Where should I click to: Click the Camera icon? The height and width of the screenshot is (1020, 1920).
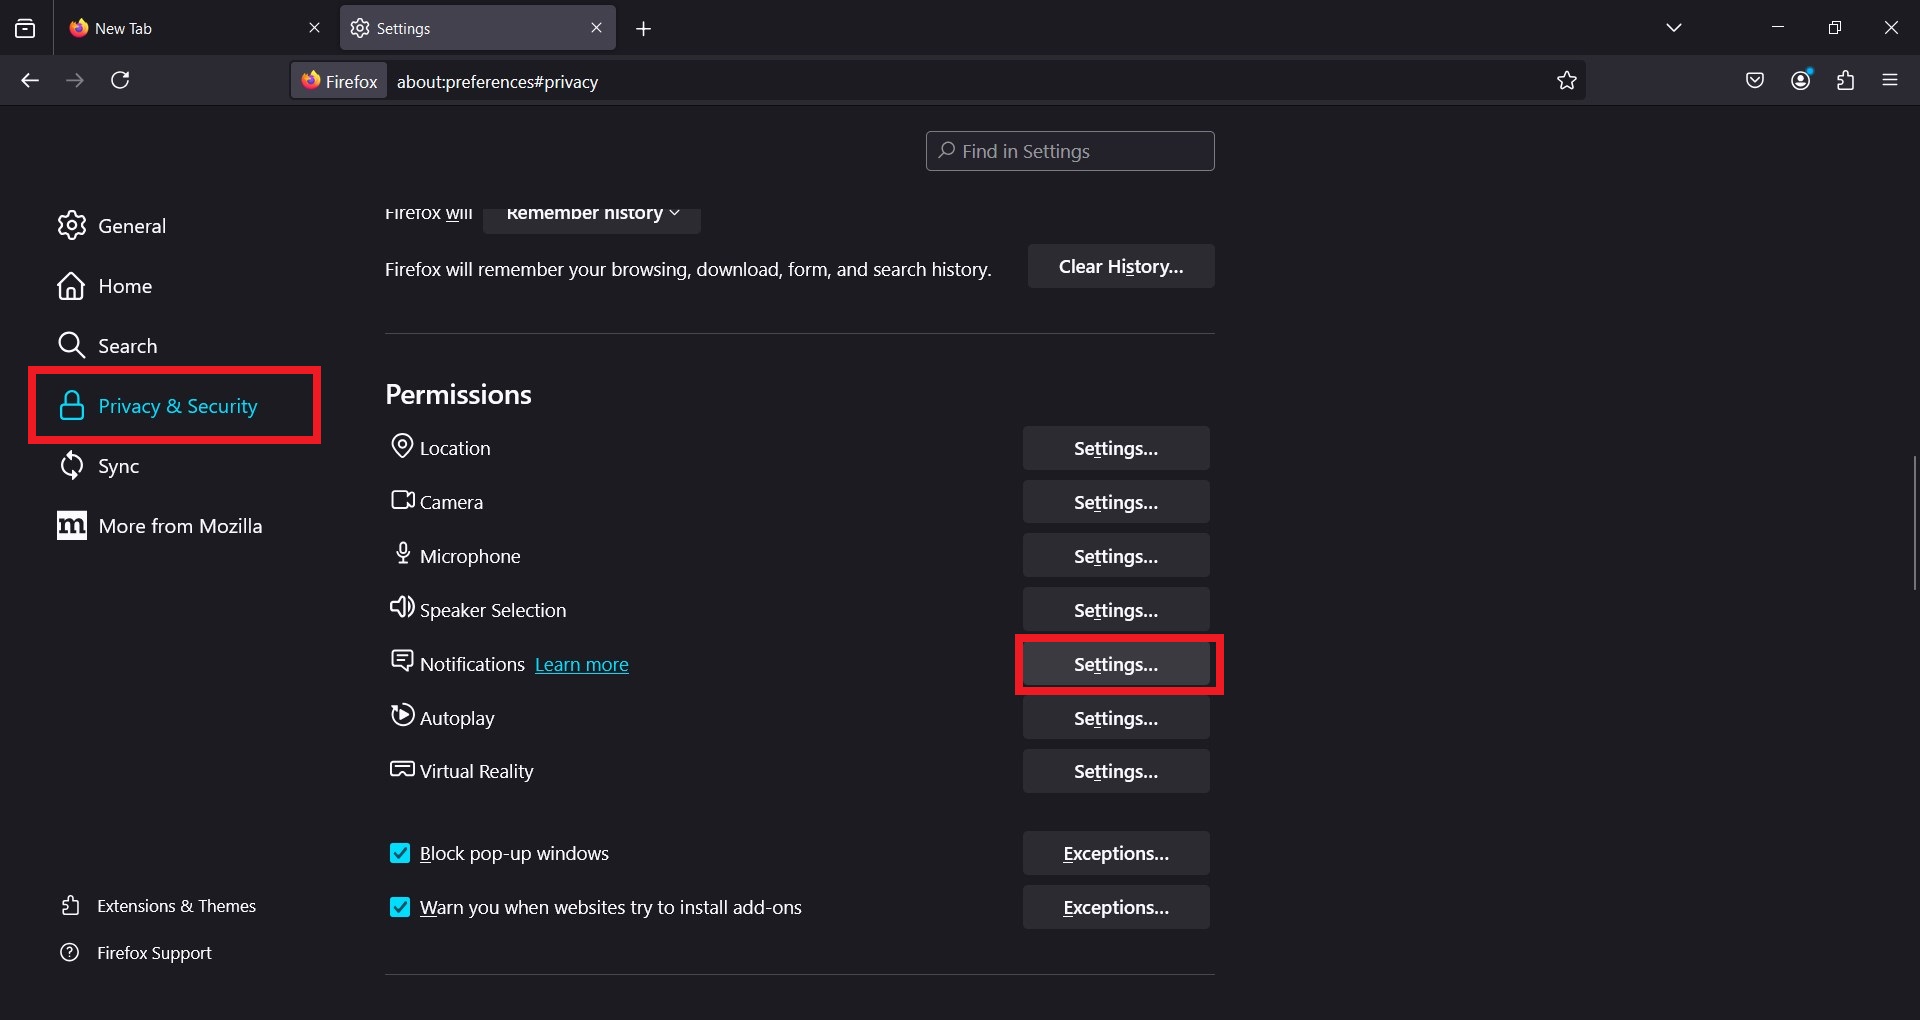click(x=402, y=500)
